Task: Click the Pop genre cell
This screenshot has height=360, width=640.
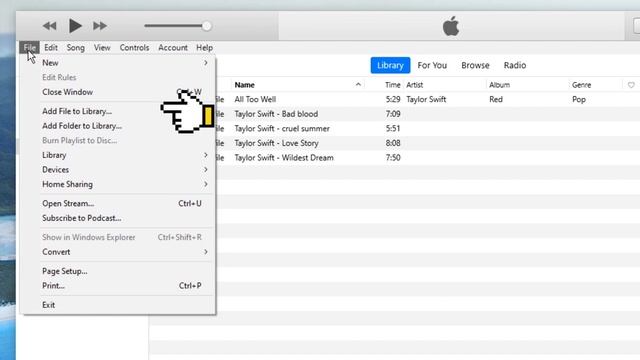Action: pyautogui.click(x=579, y=99)
